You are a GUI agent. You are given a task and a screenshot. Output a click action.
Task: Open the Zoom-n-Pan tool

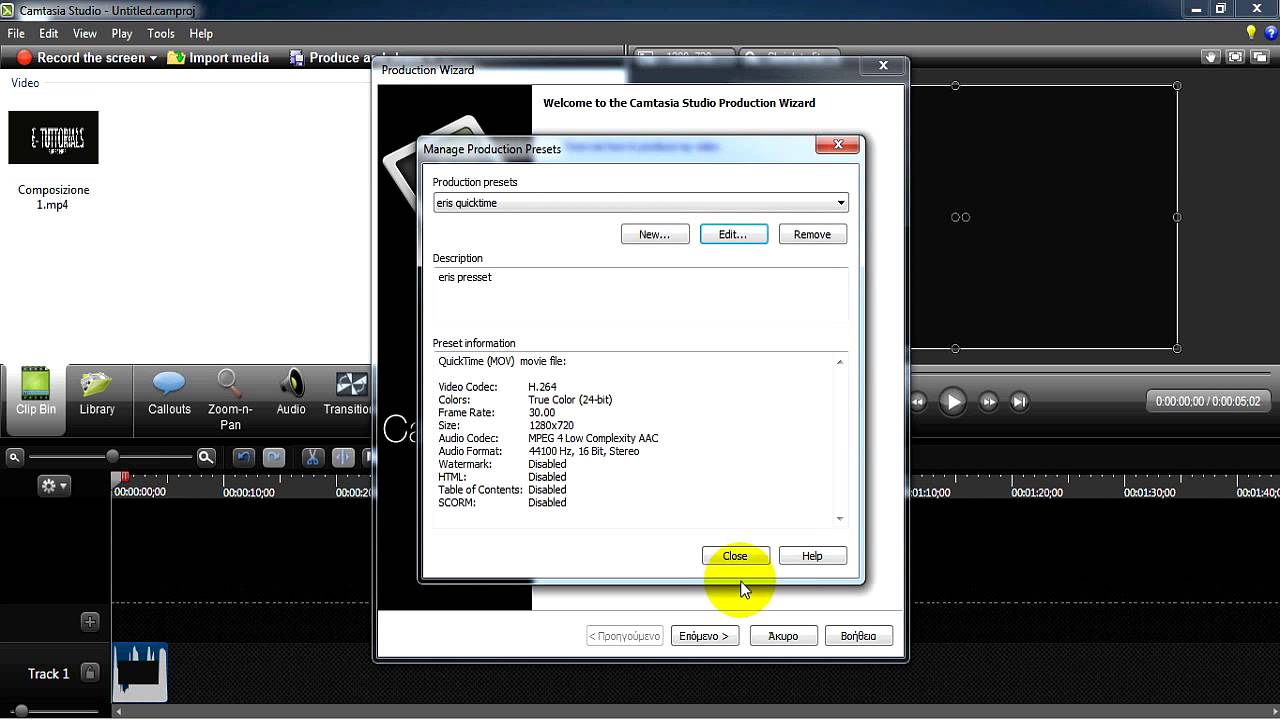pyautogui.click(x=230, y=400)
